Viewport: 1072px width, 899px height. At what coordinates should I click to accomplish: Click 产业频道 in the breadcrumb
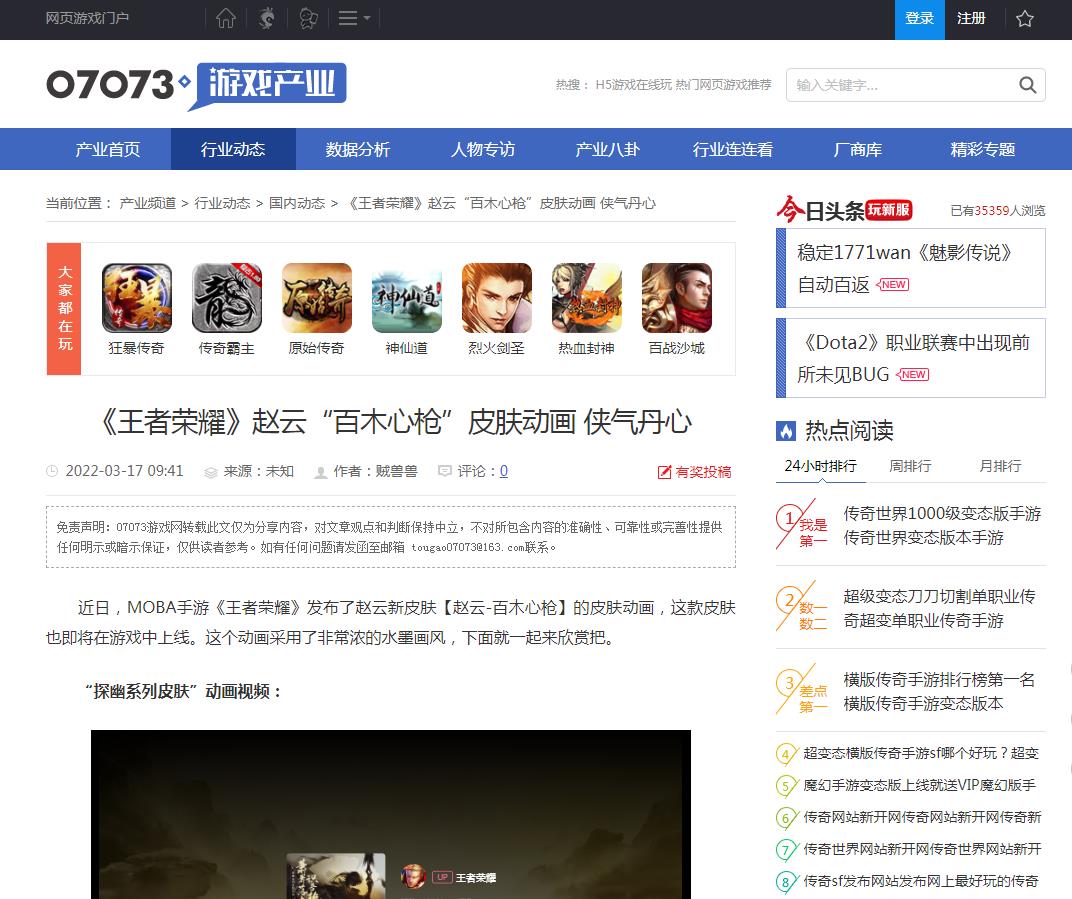point(148,203)
